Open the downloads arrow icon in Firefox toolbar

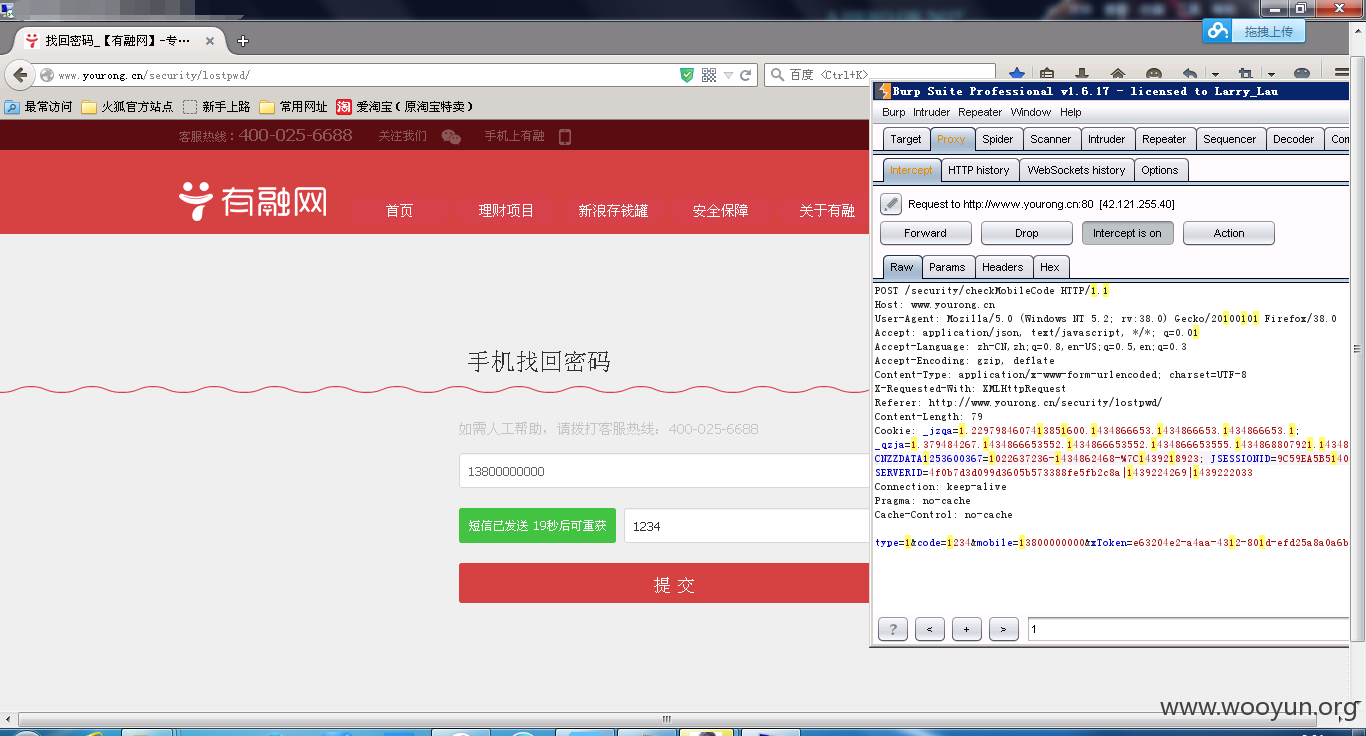(1081, 75)
